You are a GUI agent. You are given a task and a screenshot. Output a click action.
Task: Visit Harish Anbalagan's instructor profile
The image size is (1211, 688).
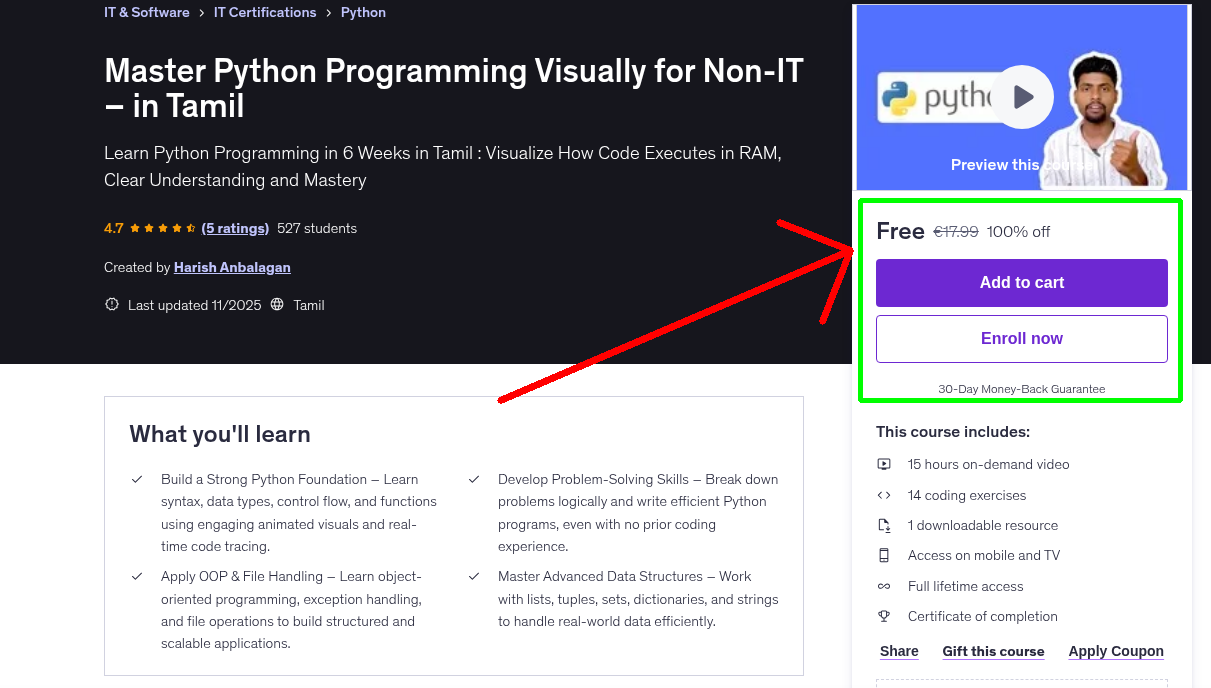click(232, 267)
